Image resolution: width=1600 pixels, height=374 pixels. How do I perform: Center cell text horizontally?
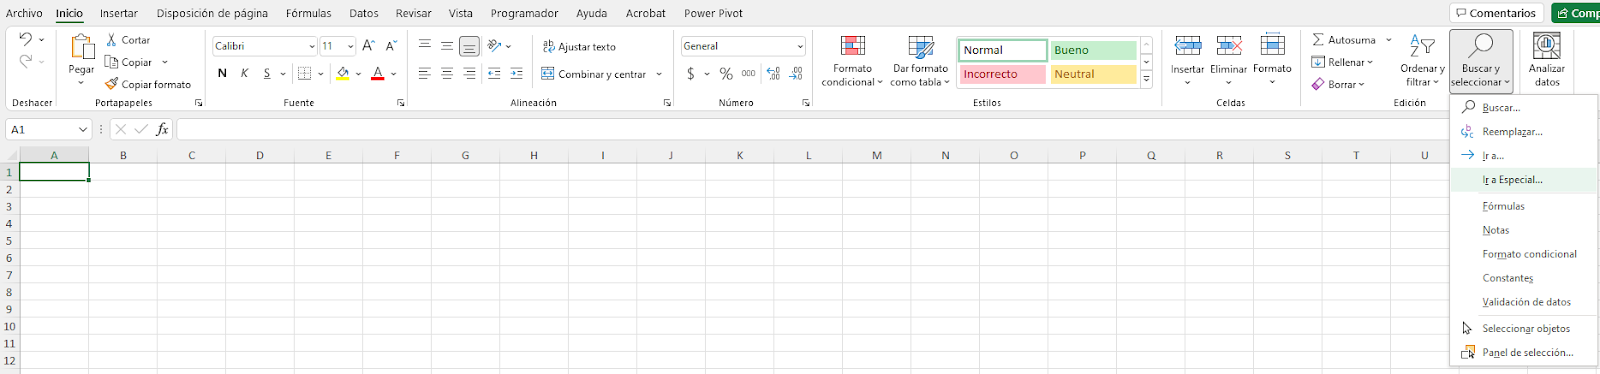[447, 73]
